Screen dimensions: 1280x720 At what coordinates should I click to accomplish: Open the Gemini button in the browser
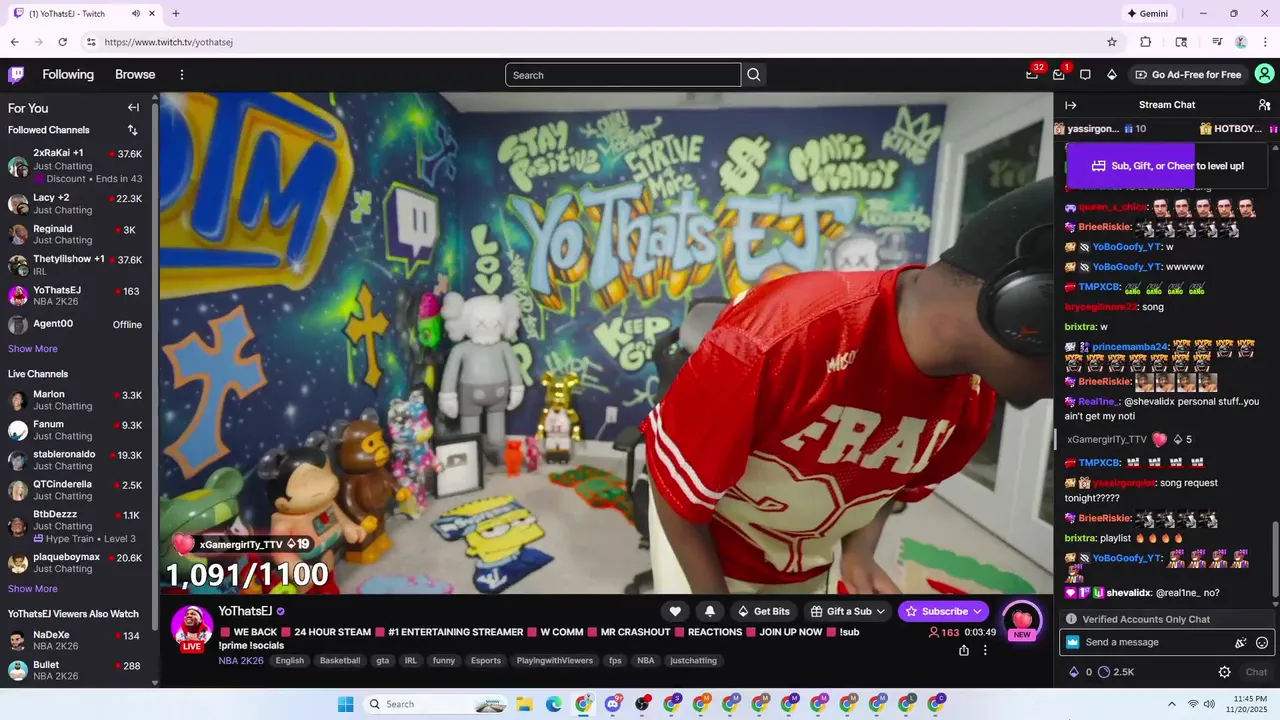click(1148, 14)
